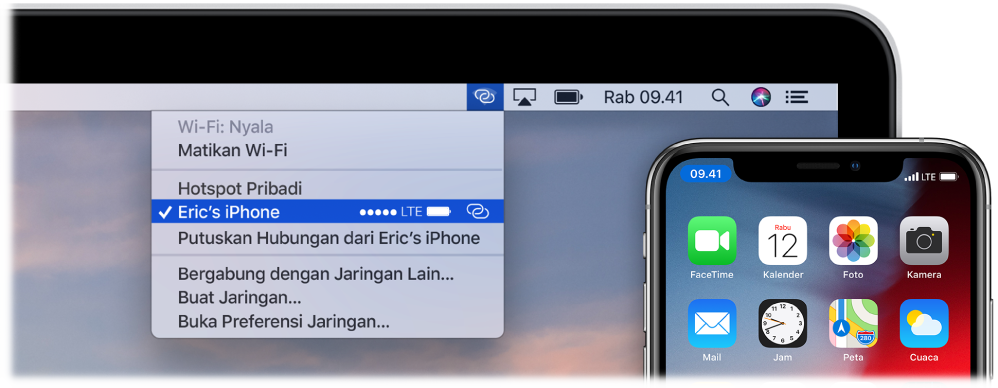Click the battery icon in Eric's iPhone row
998x388 pixels.
pyautogui.click(x=439, y=212)
